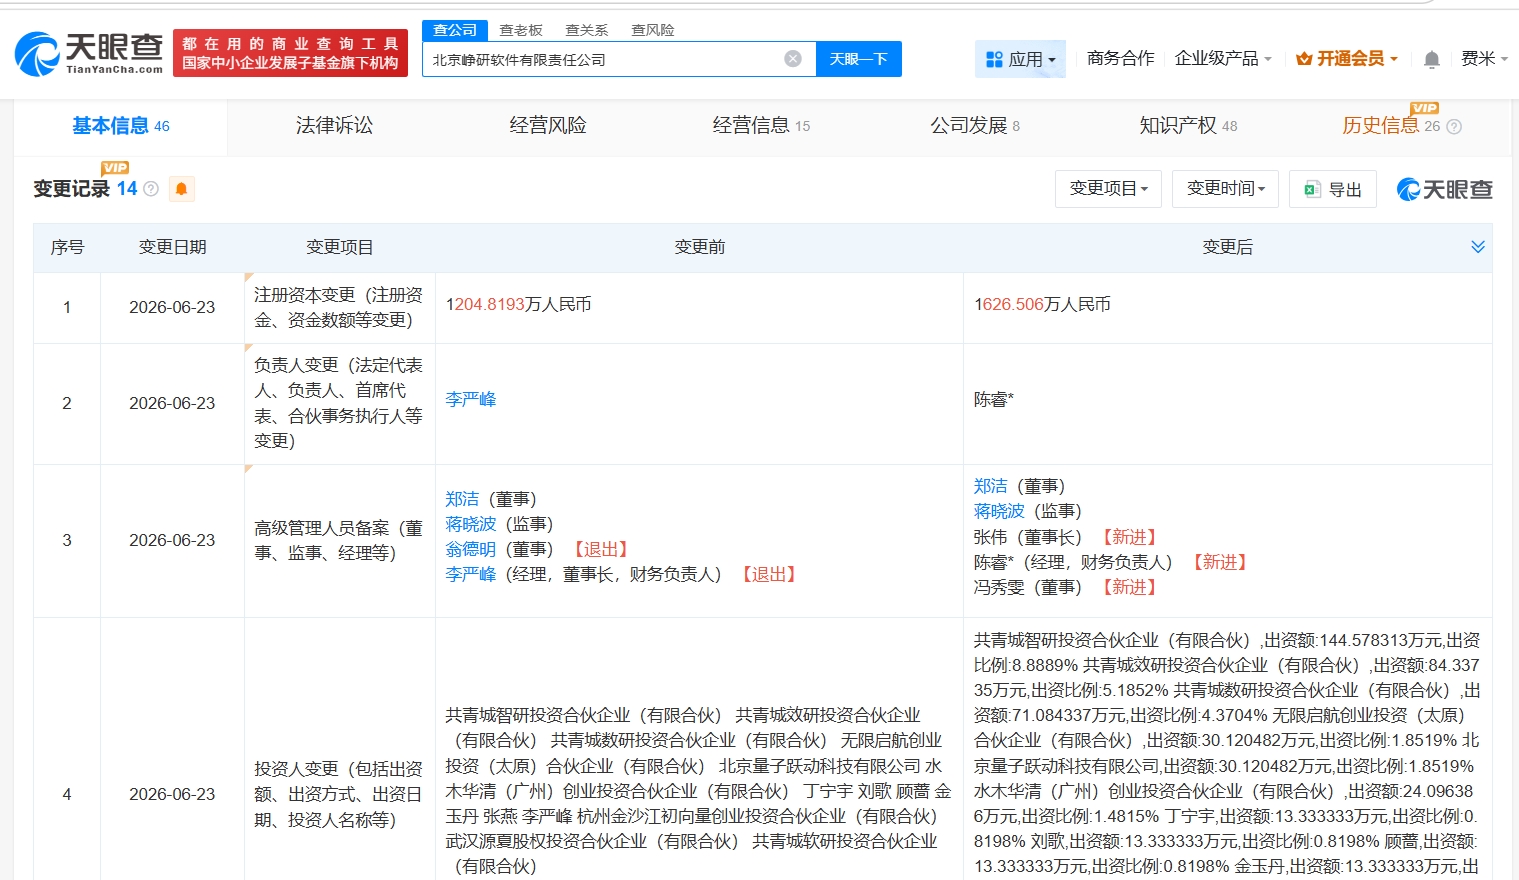Open 蒋晓波 link in 变更前 column
This screenshot has height=880, width=1519.
[470, 524]
